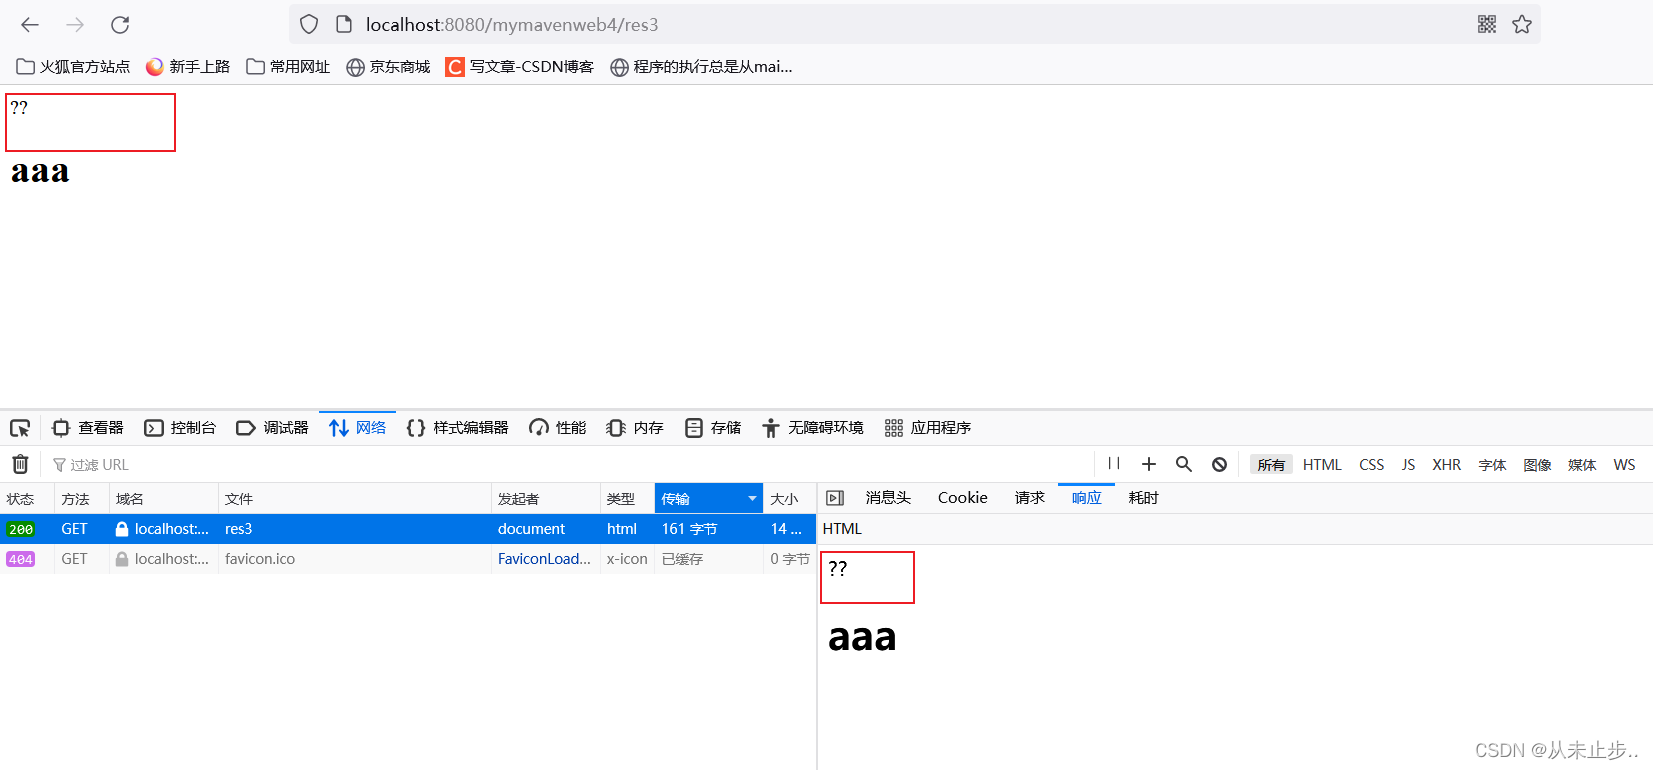Collapse the request details pane
The image size is (1653, 770).
point(835,498)
